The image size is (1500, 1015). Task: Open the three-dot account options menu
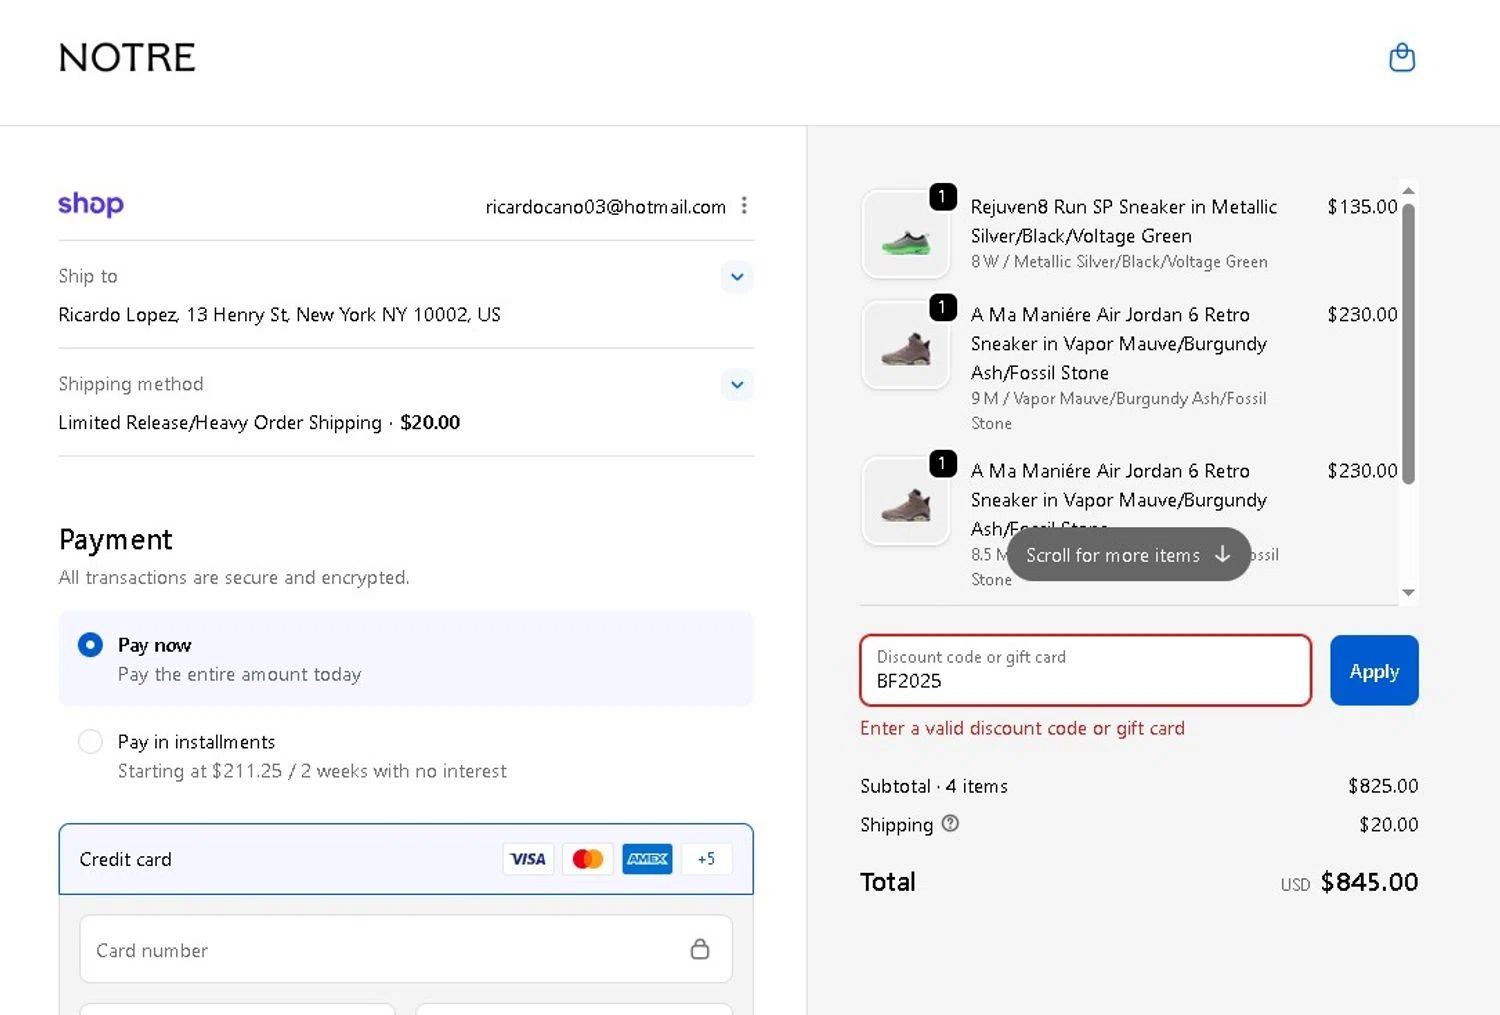pos(744,205)
